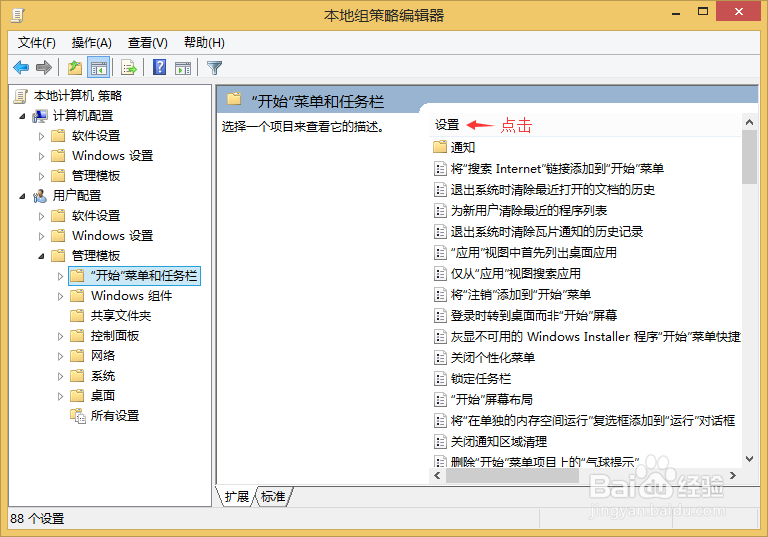This screenshot has height=537, width=768.
Task: Select Windows 设置 under 用户配置
Action: click(113, 236)
